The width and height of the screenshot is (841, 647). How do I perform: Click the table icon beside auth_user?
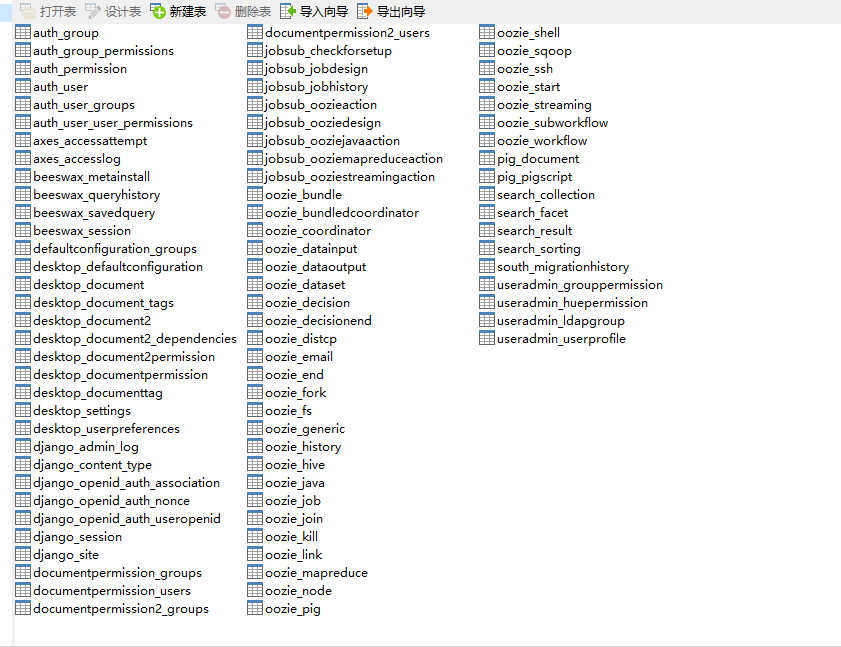click(22, 86)
